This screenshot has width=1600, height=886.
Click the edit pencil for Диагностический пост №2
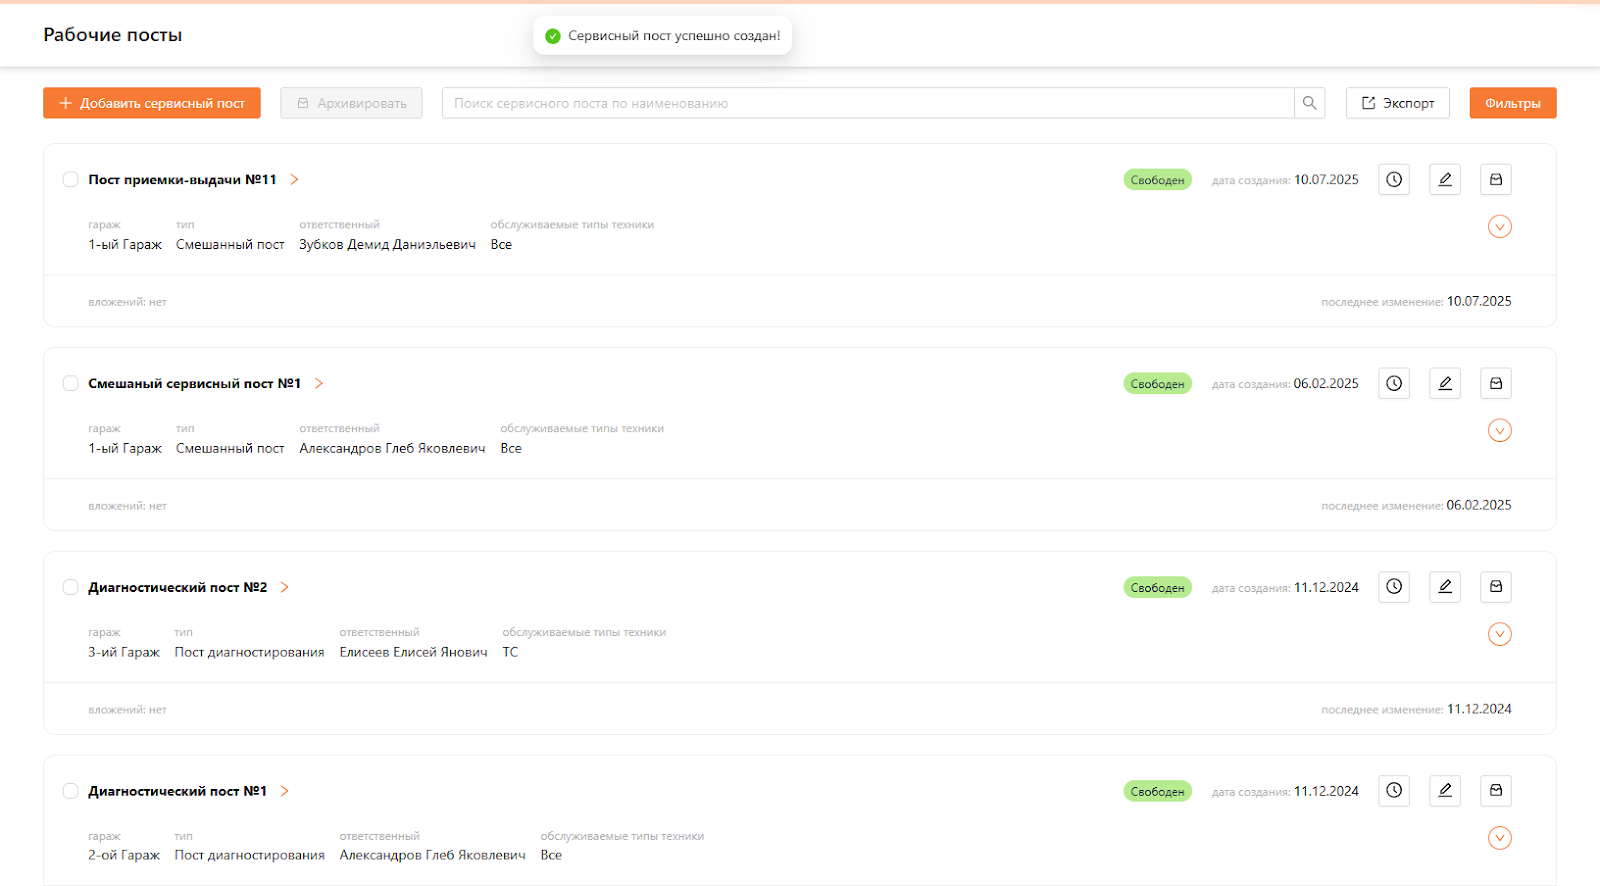(x=1445, y=587)
